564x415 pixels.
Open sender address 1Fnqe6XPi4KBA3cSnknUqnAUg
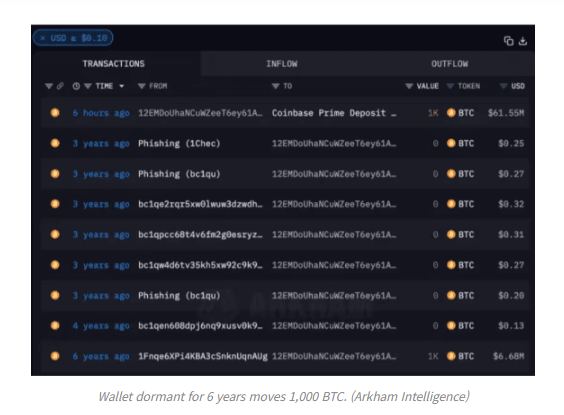203,356
